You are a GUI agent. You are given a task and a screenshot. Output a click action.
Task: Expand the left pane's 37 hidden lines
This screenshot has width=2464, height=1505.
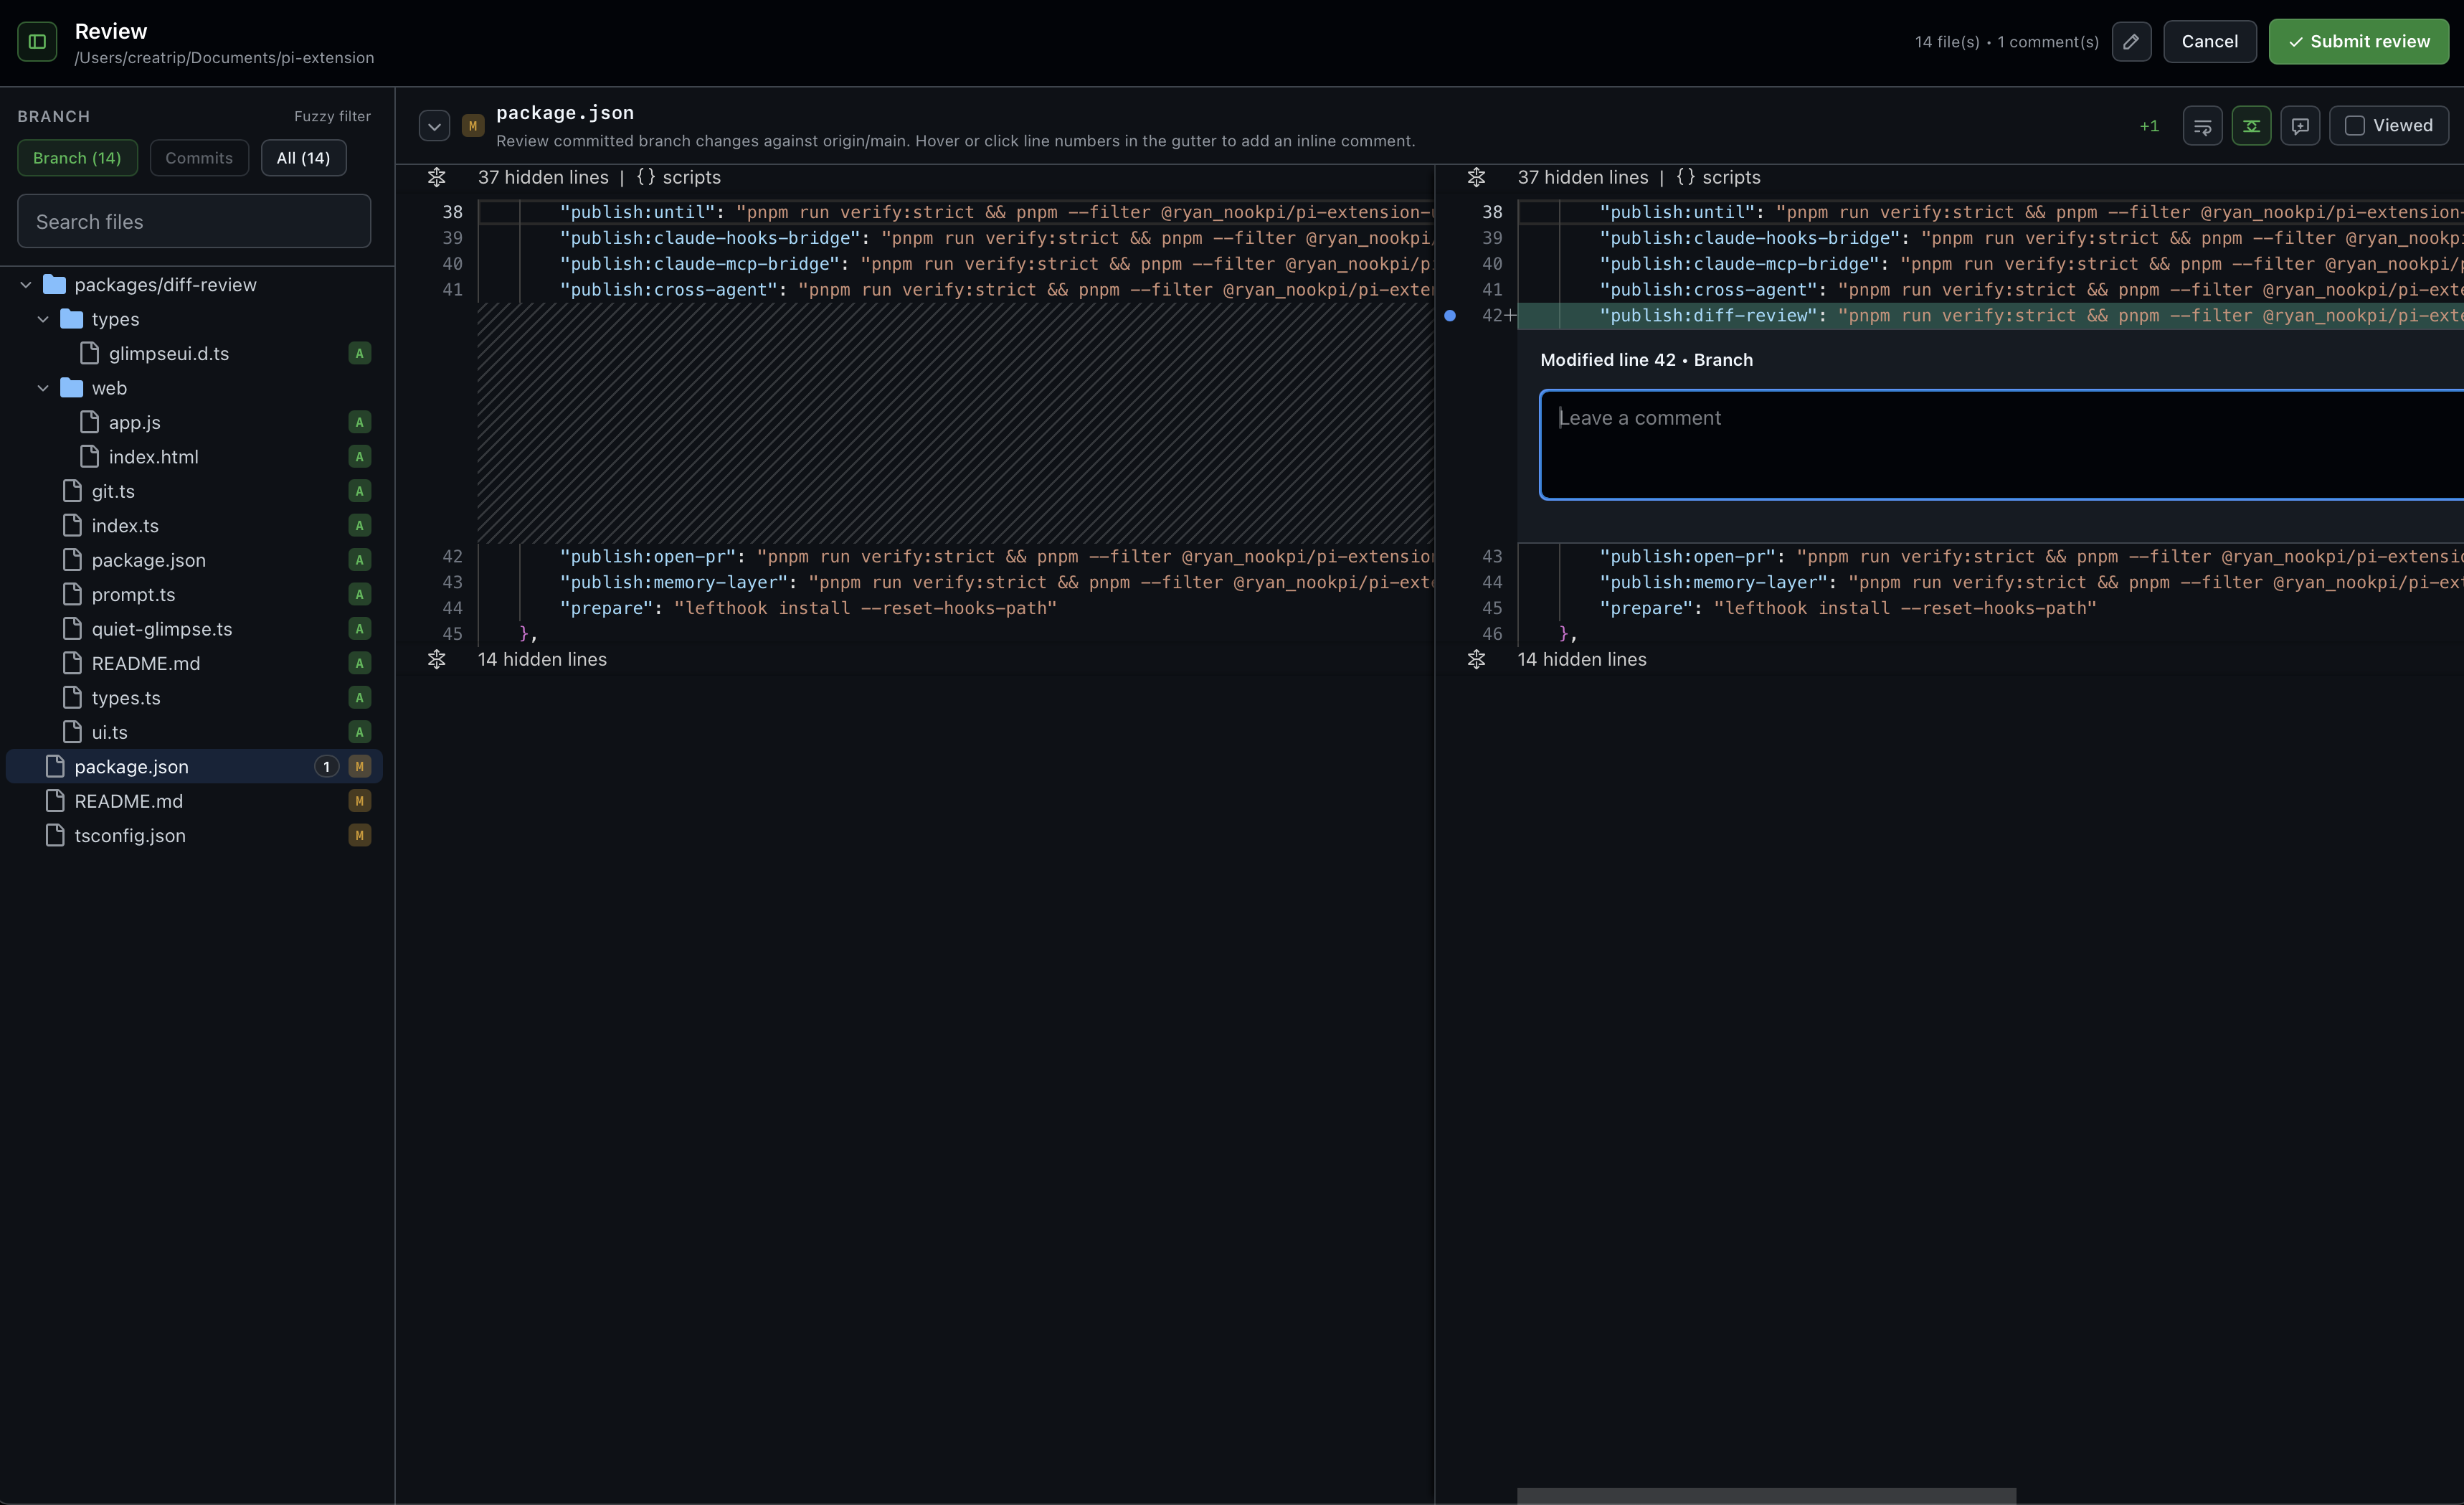click(x=437, y=178)
